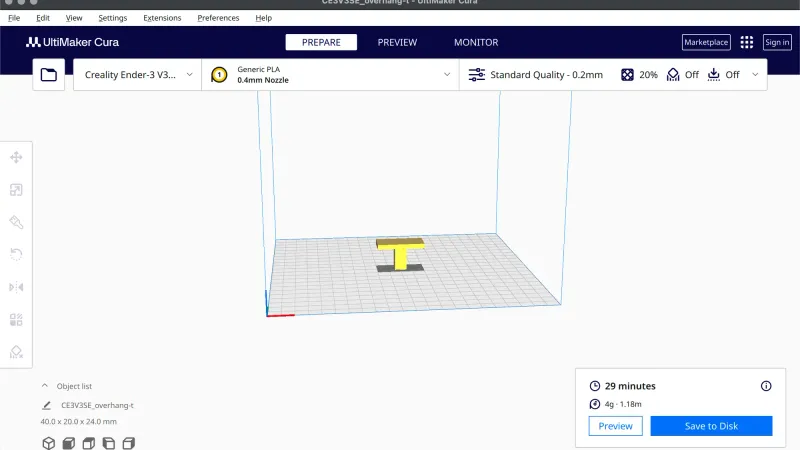Select the yellow T model on build plate

click(x=401, y=253)
